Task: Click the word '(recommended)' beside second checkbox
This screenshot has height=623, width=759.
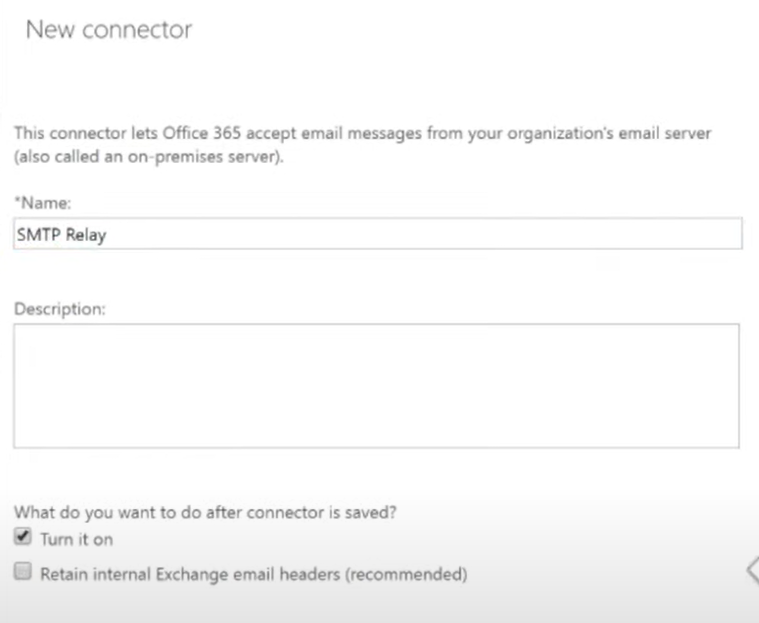Action: coord(406,574)
